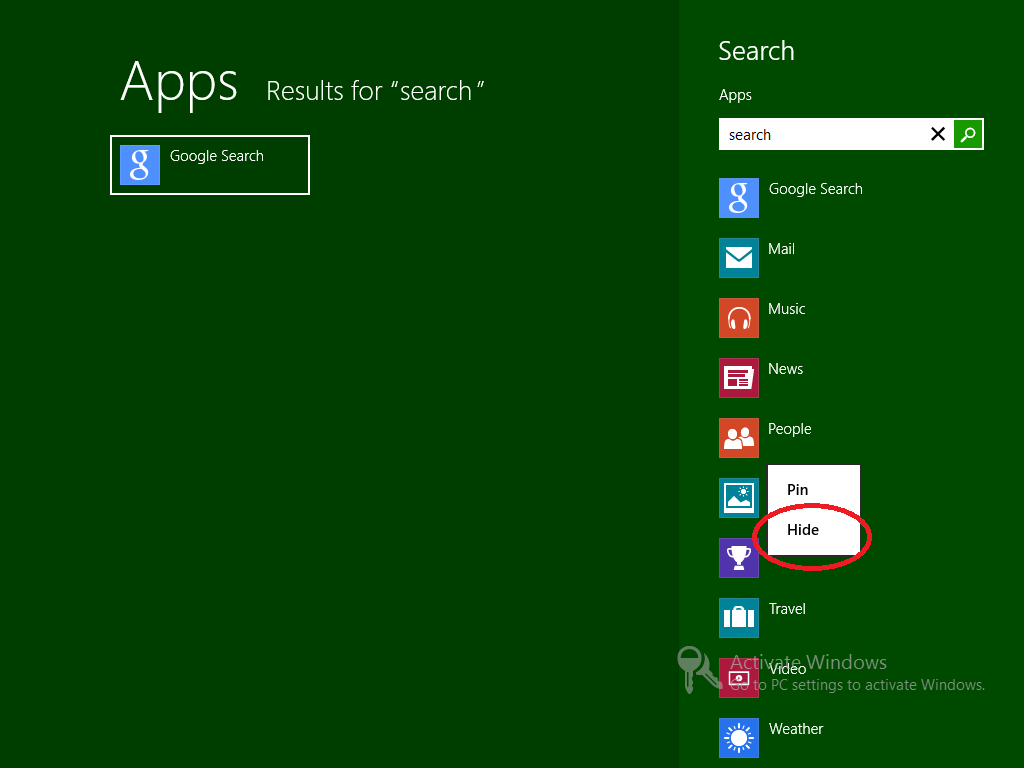Select the News app icon
The image size is (1024, 768).
point(738,378)
